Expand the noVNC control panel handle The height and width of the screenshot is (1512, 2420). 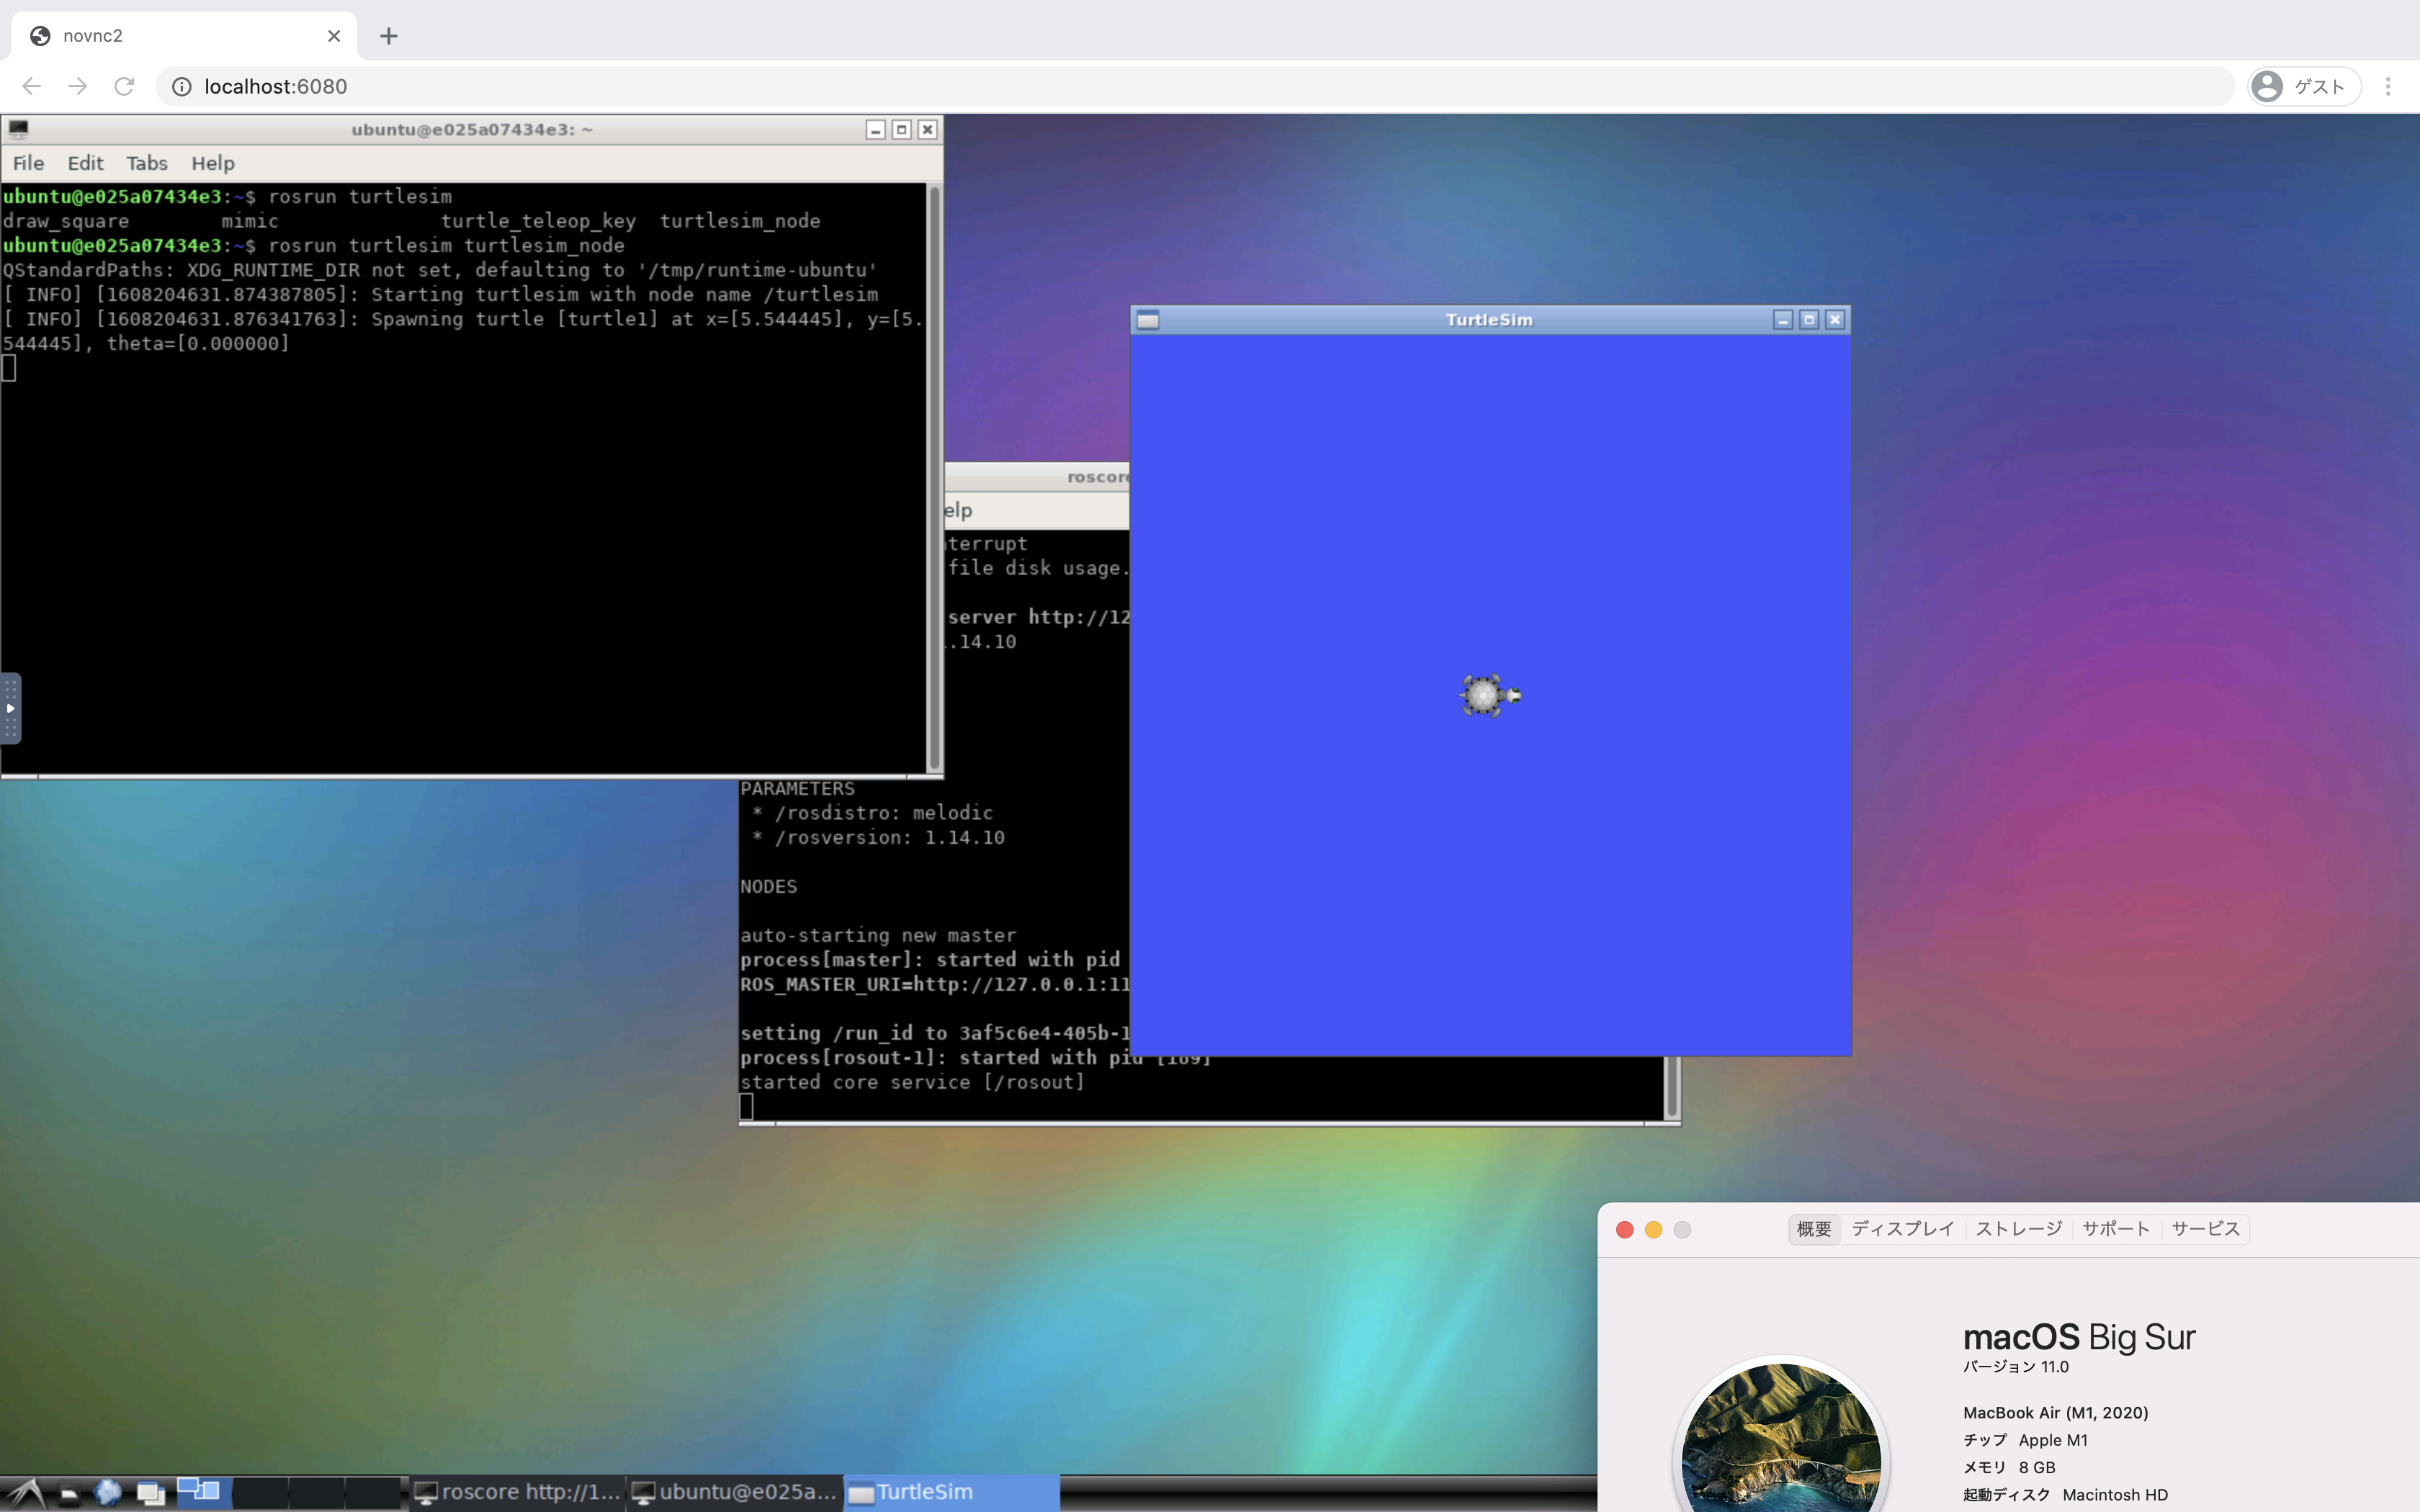tap(10, 708)
